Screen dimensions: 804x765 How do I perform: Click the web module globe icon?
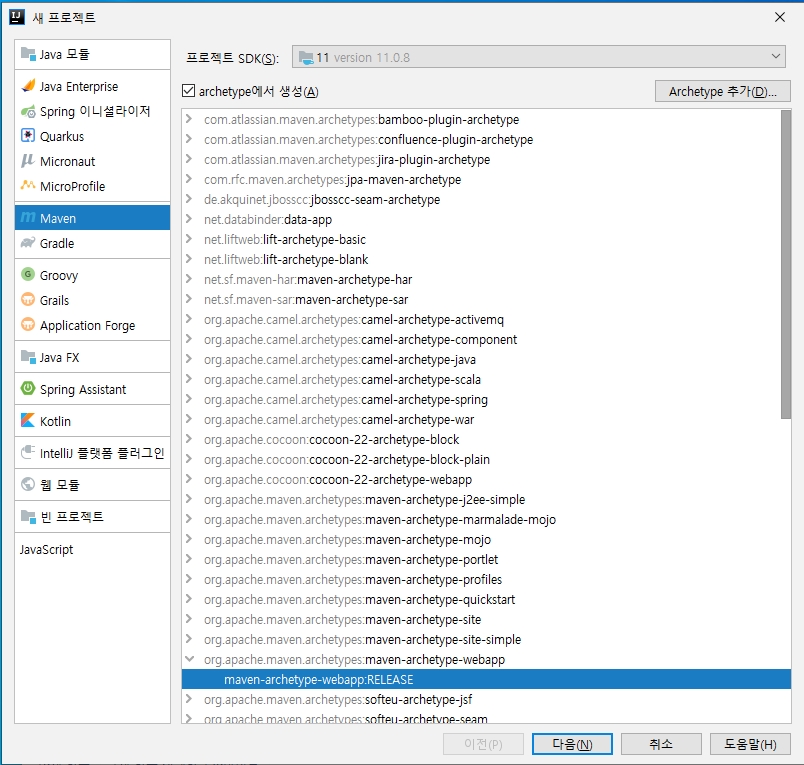pos(28,484)
